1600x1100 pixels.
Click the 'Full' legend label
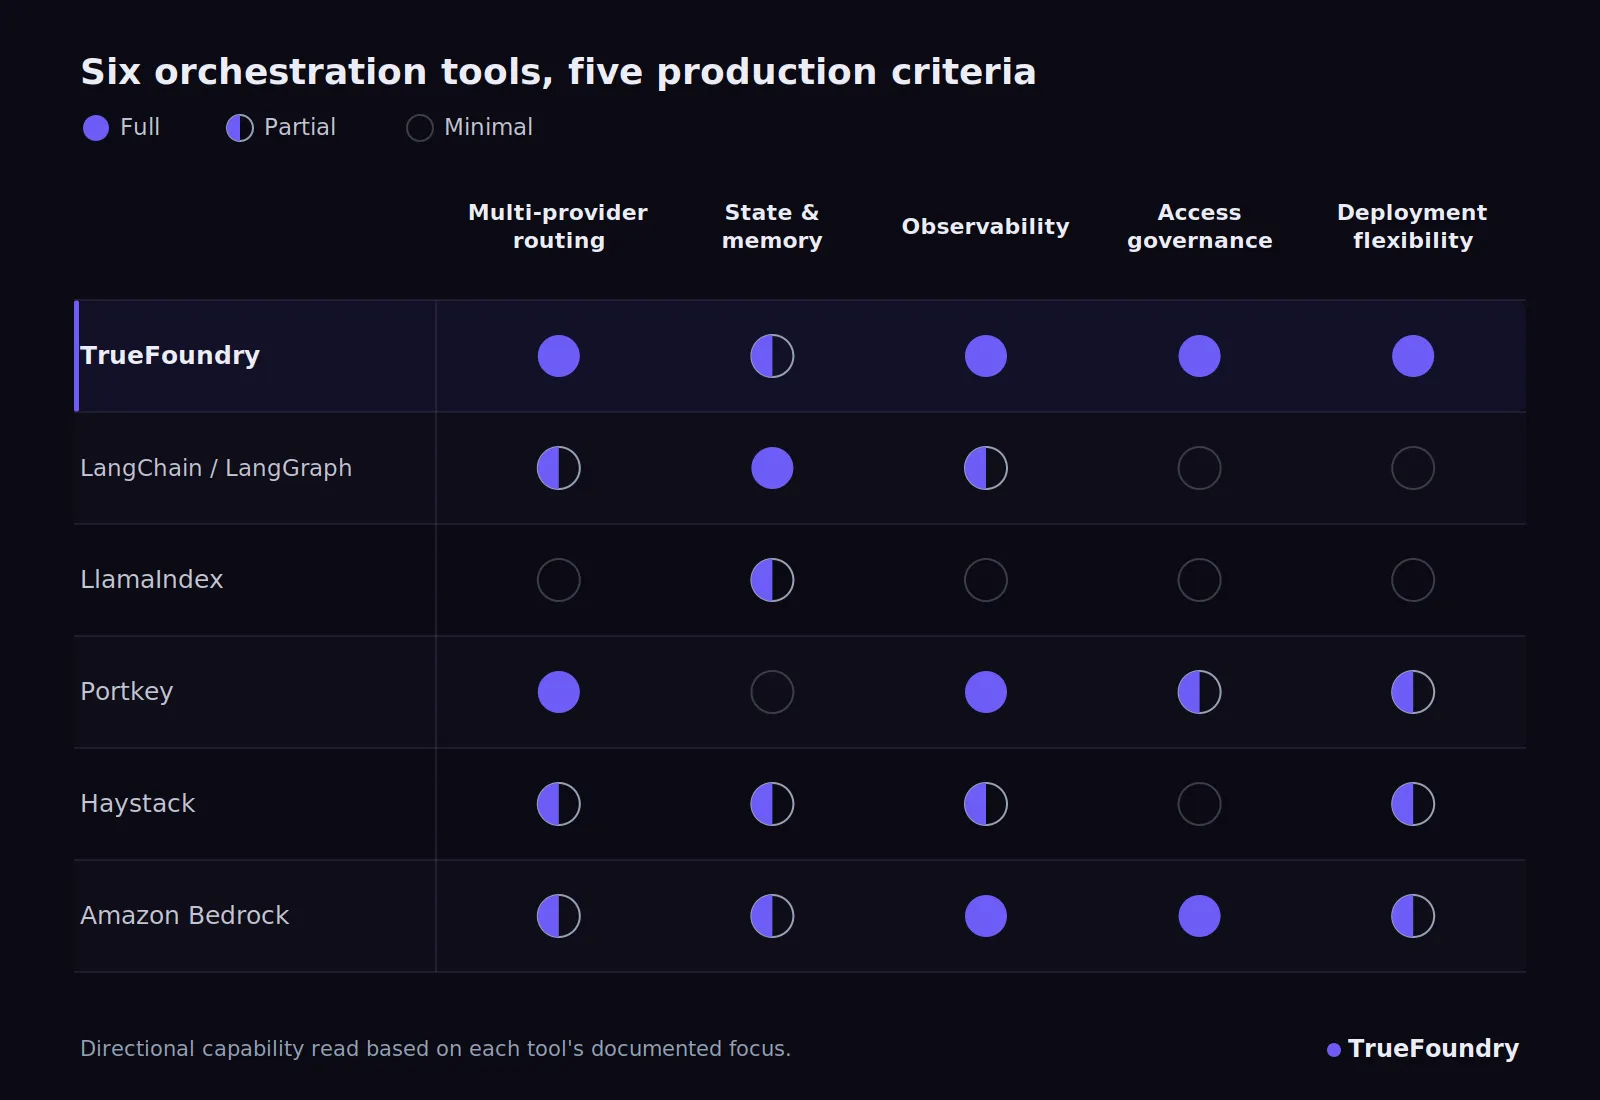(140, 127)
